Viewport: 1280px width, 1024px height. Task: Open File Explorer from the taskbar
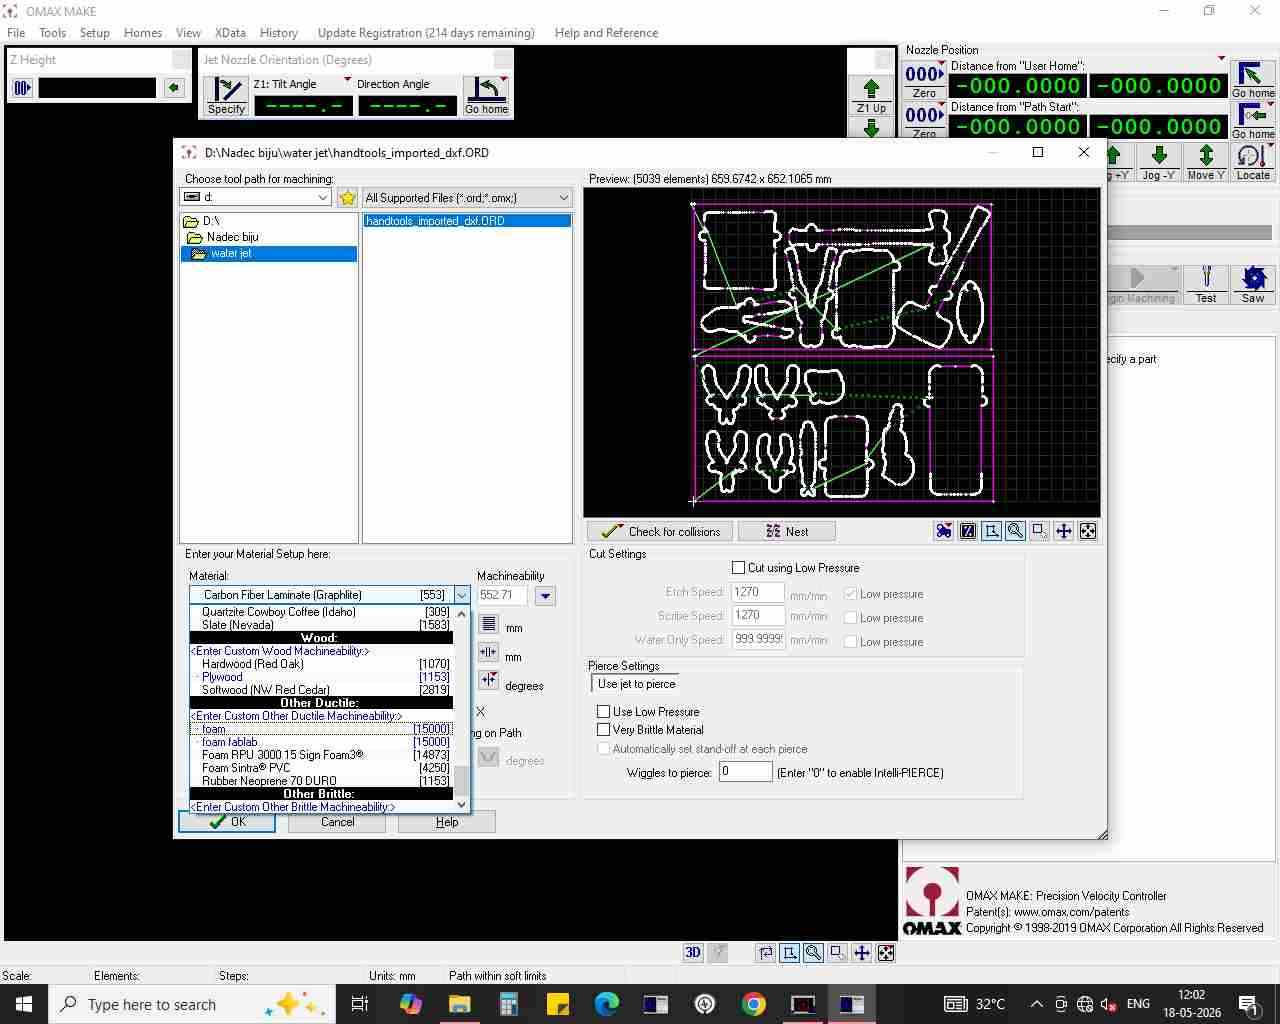click(459, 1004)
